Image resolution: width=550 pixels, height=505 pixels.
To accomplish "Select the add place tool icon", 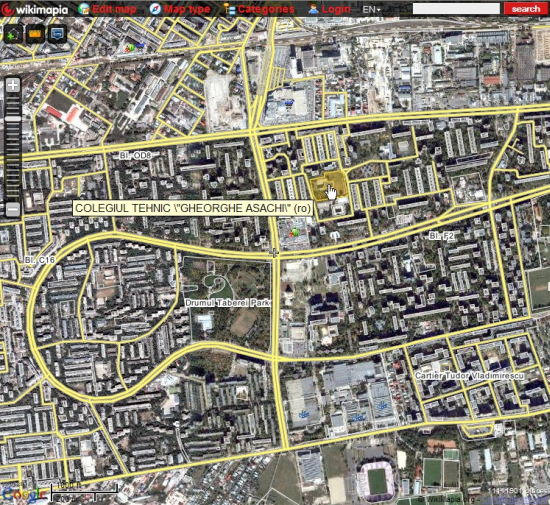I will pos(13,34).
